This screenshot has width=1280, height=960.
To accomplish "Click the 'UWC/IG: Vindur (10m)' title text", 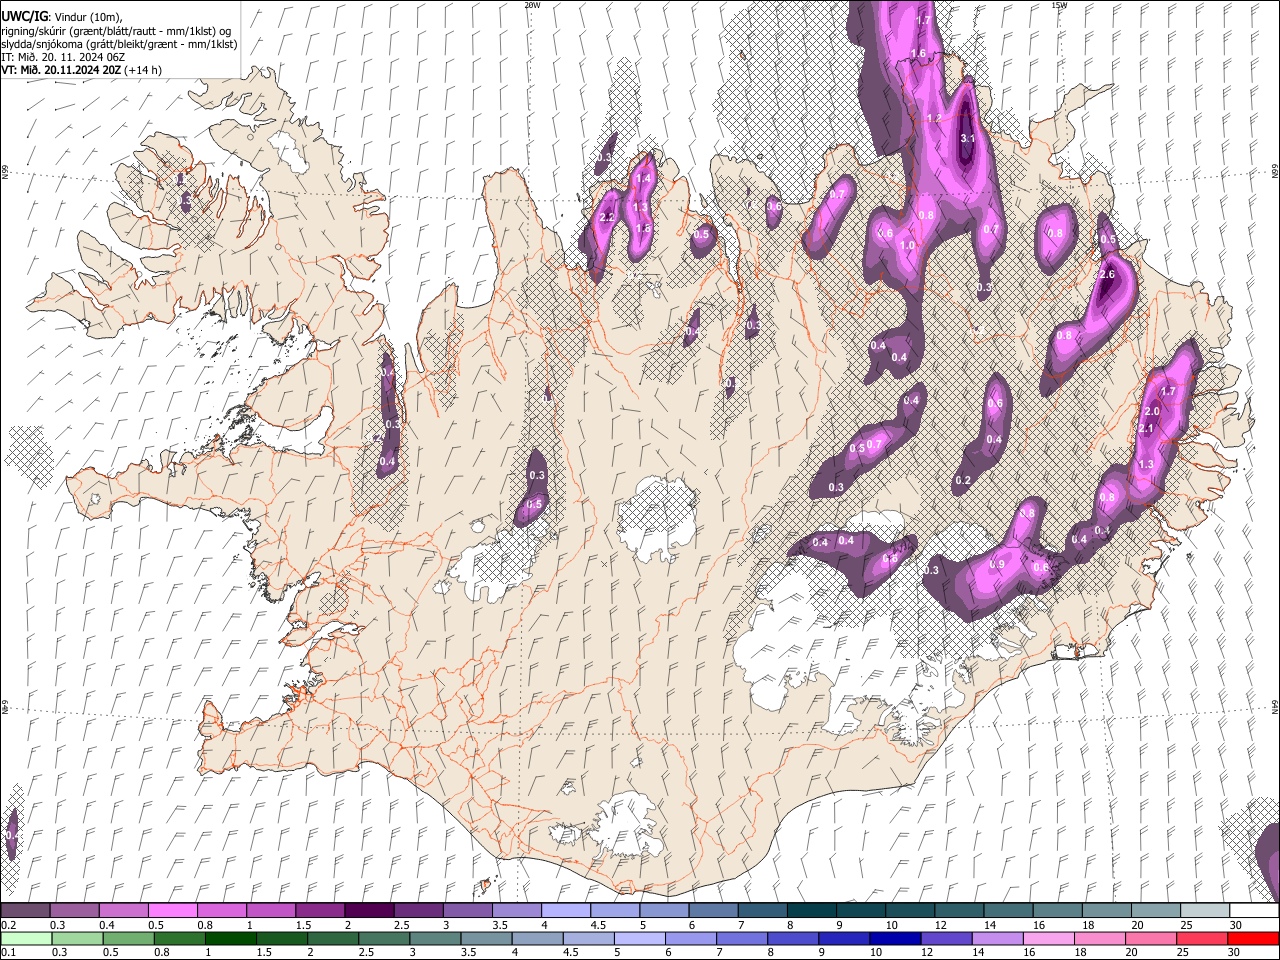I will pos(61,17).
